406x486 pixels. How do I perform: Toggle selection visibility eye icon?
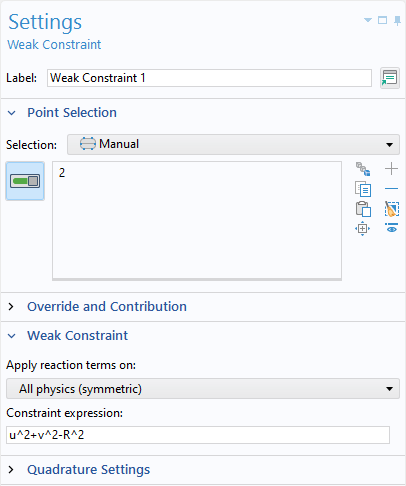point(392,228)
